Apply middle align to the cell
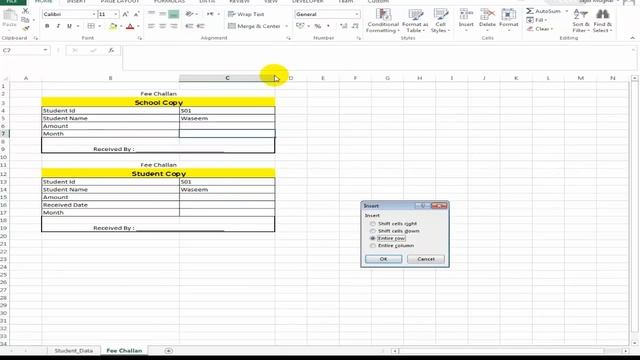This screenshot has height=360, width=640. point(162,14)
